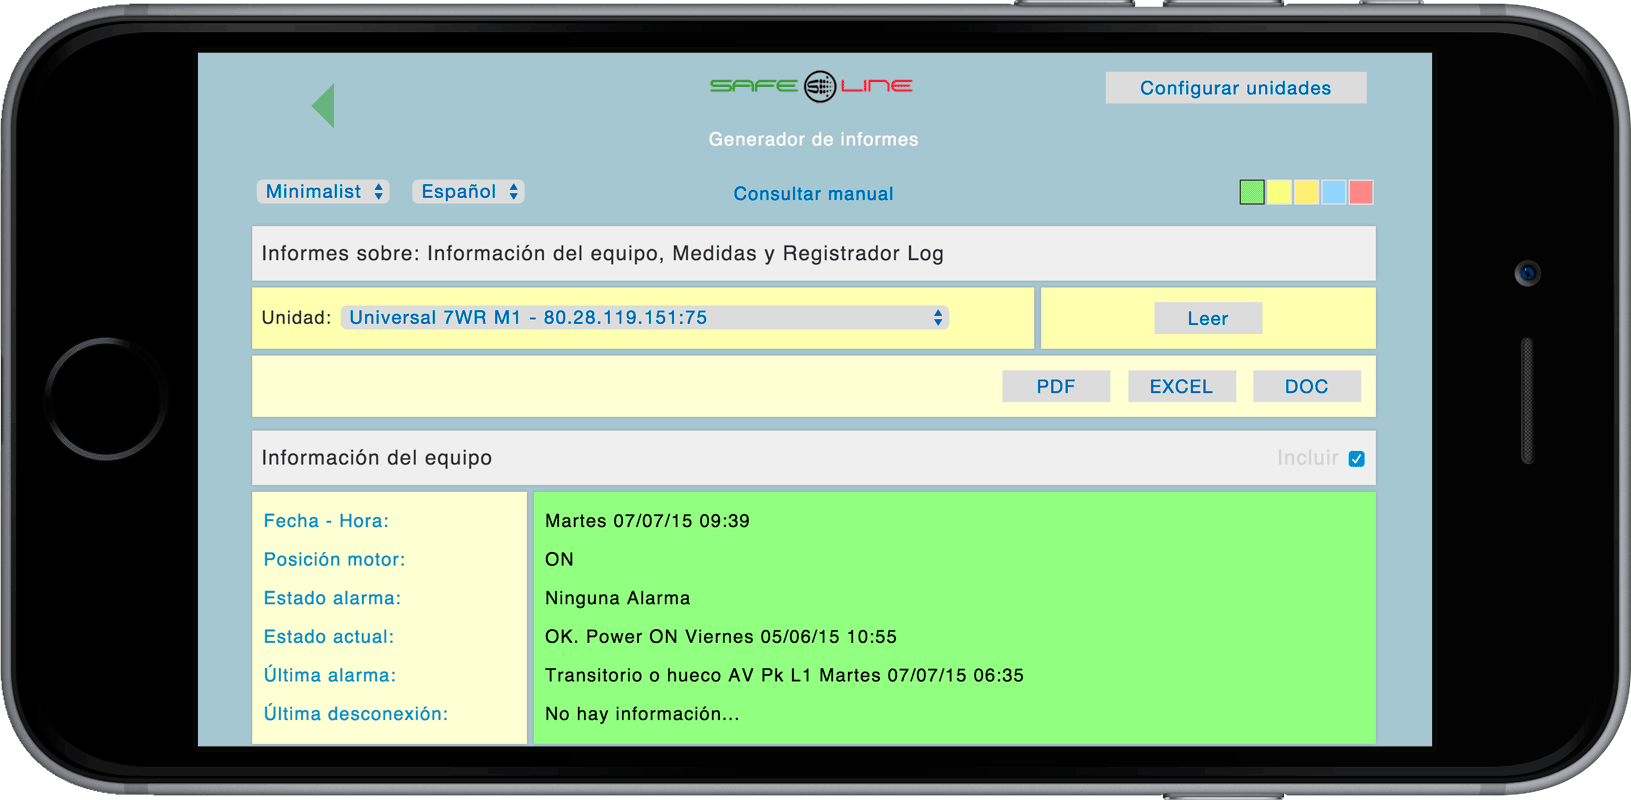This screenshot has width=1631, height=800.
Task: Click the Última desconexión label
Action: coord(356,714)
